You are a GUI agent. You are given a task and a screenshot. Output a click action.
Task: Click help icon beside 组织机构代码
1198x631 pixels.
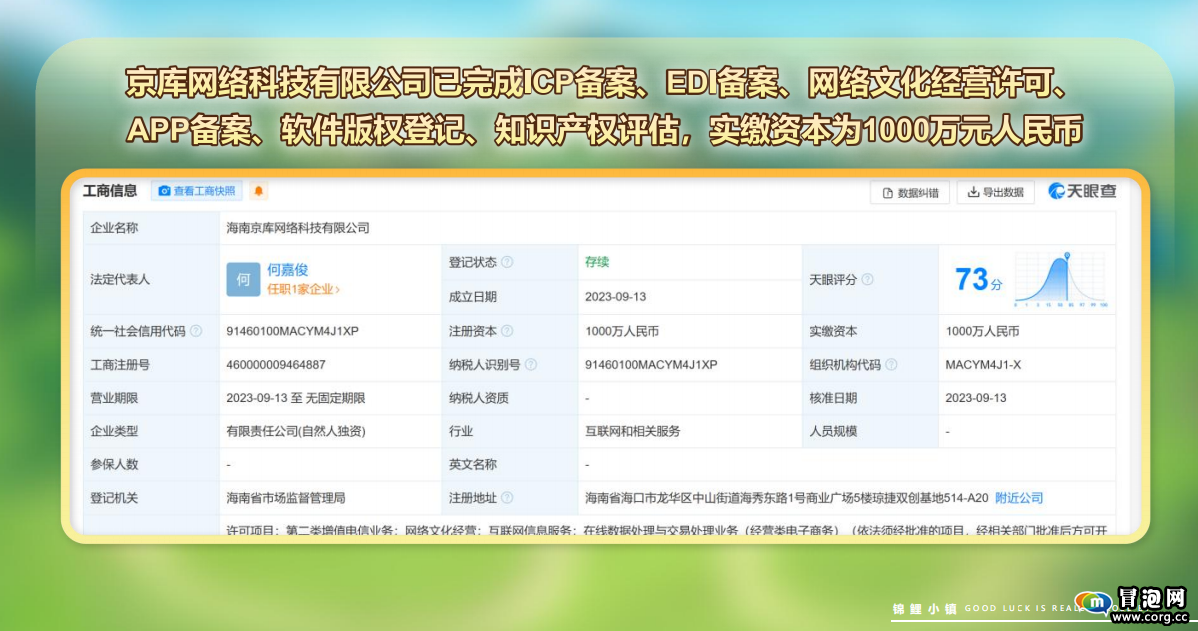tap(891, 364)
